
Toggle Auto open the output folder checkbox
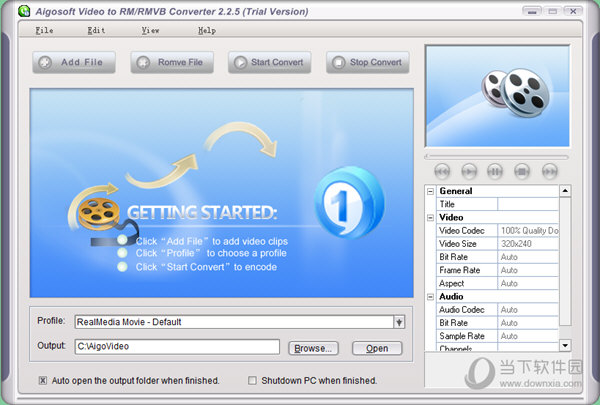pos(43,381)
